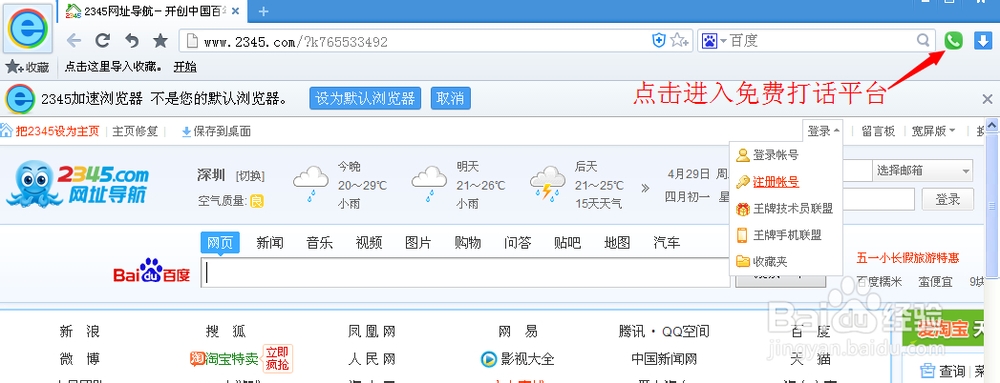Click 开始 on the bookmarks bar
The image size is (1000, 383).
[x=185, y=66]
